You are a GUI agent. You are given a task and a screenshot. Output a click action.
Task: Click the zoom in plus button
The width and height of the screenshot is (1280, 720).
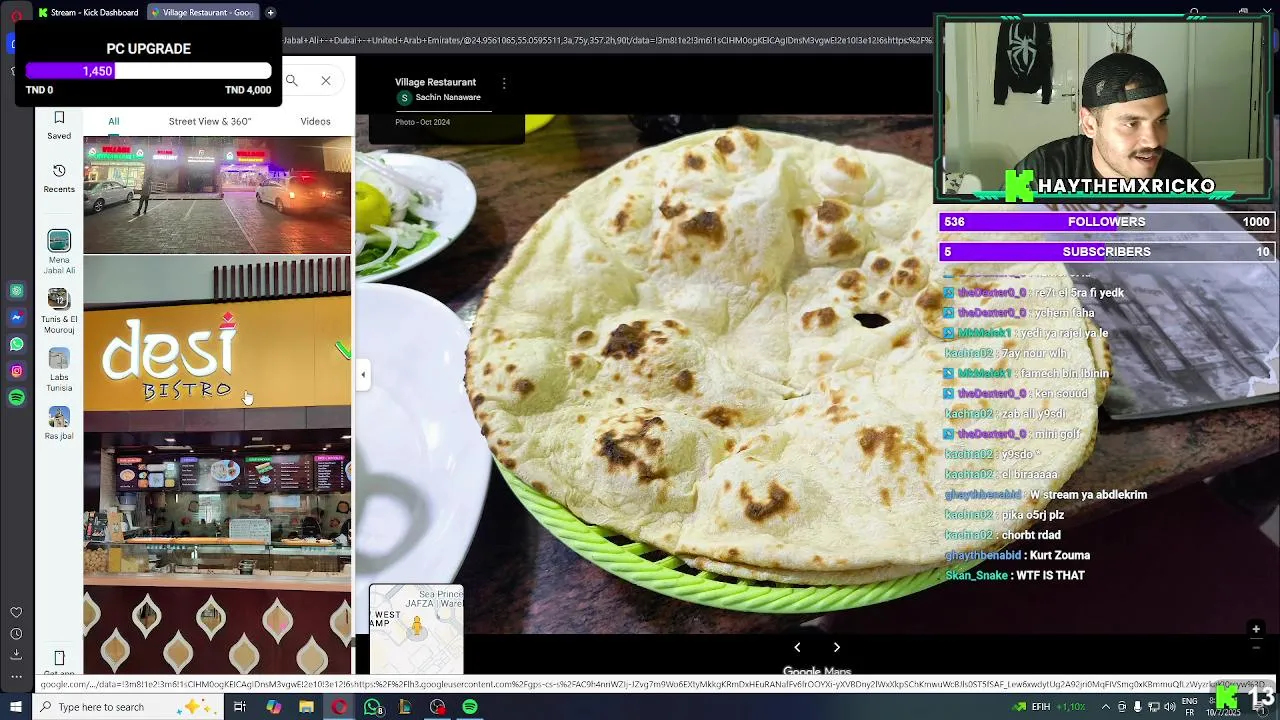(x=1256, y=629)
